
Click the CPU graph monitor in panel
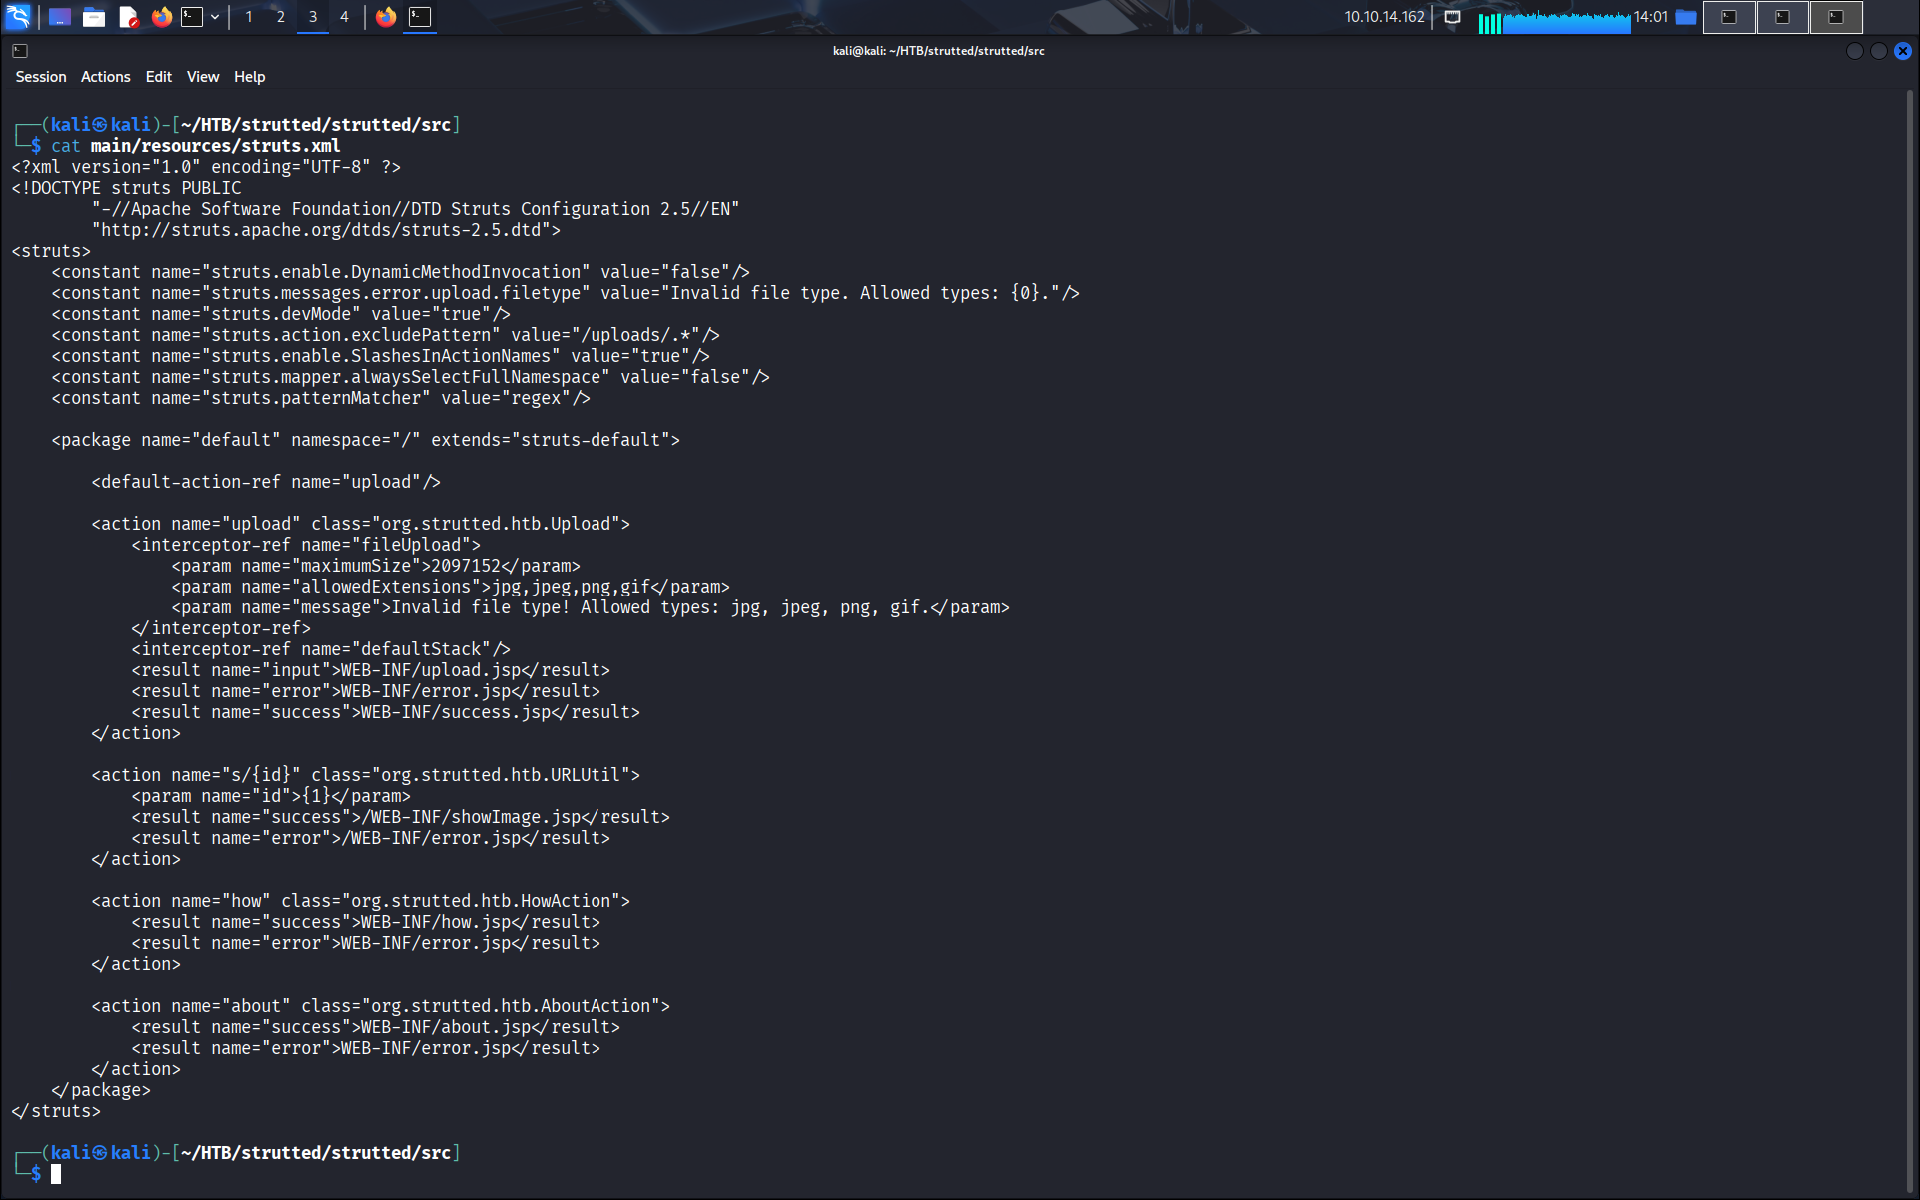click(1555, 20)
